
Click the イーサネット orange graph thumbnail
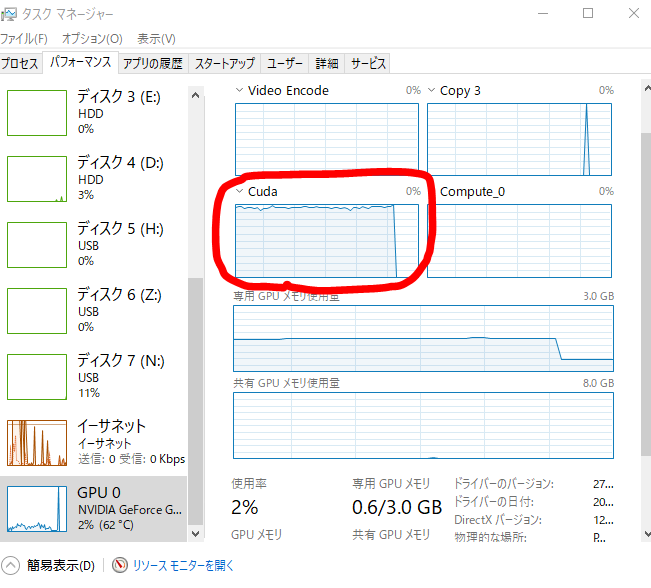pos(37,443)
